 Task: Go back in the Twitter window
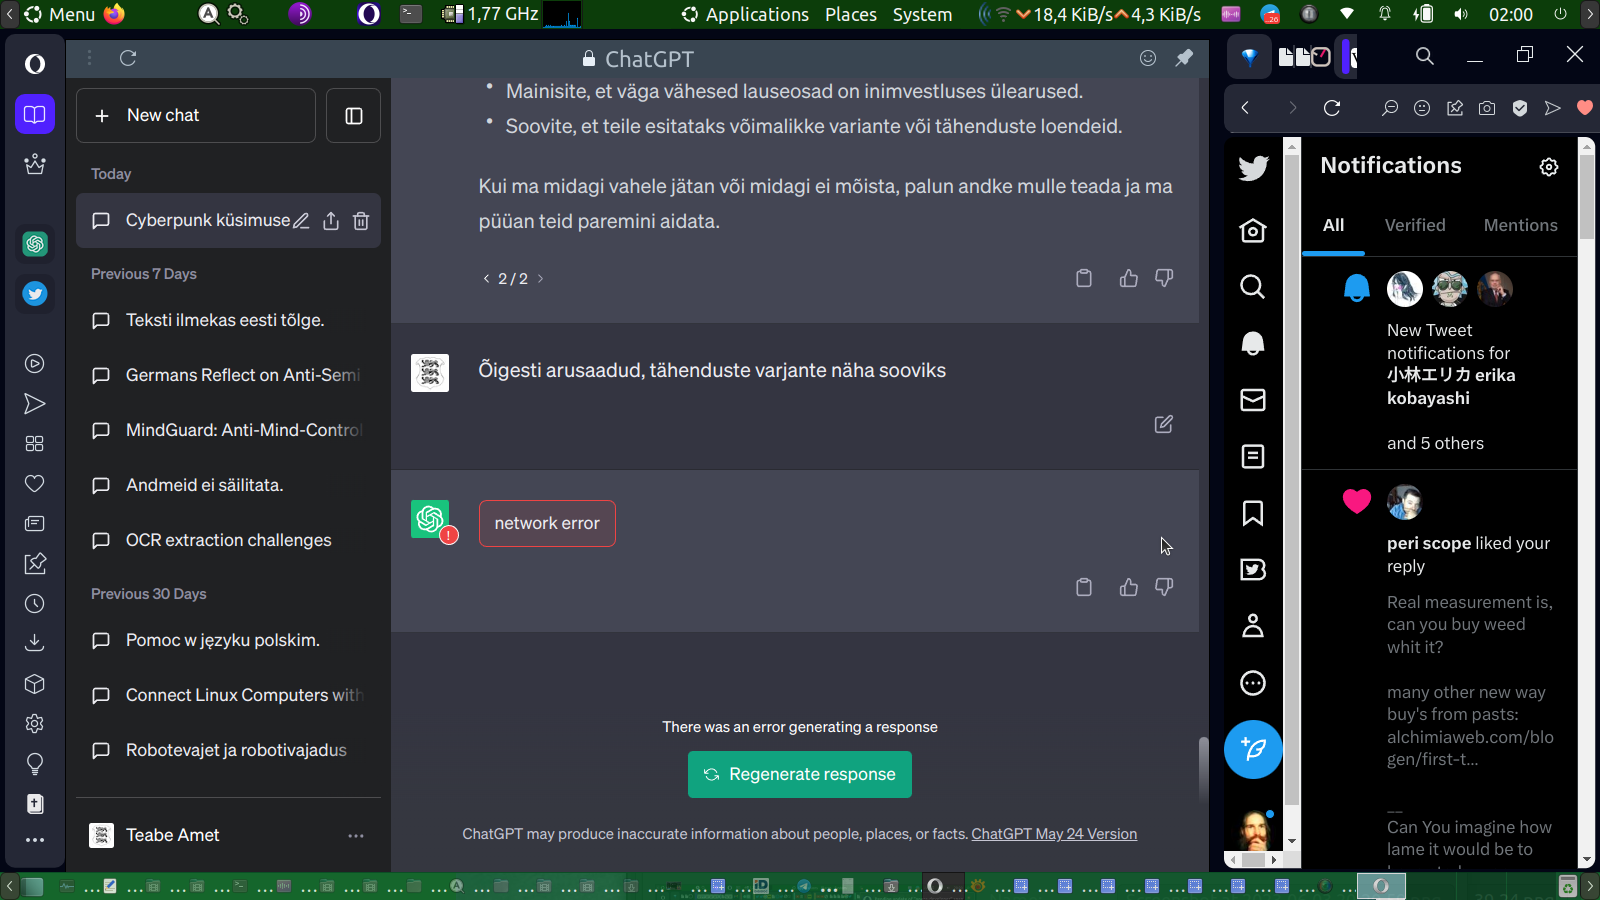coord(1245,108)
